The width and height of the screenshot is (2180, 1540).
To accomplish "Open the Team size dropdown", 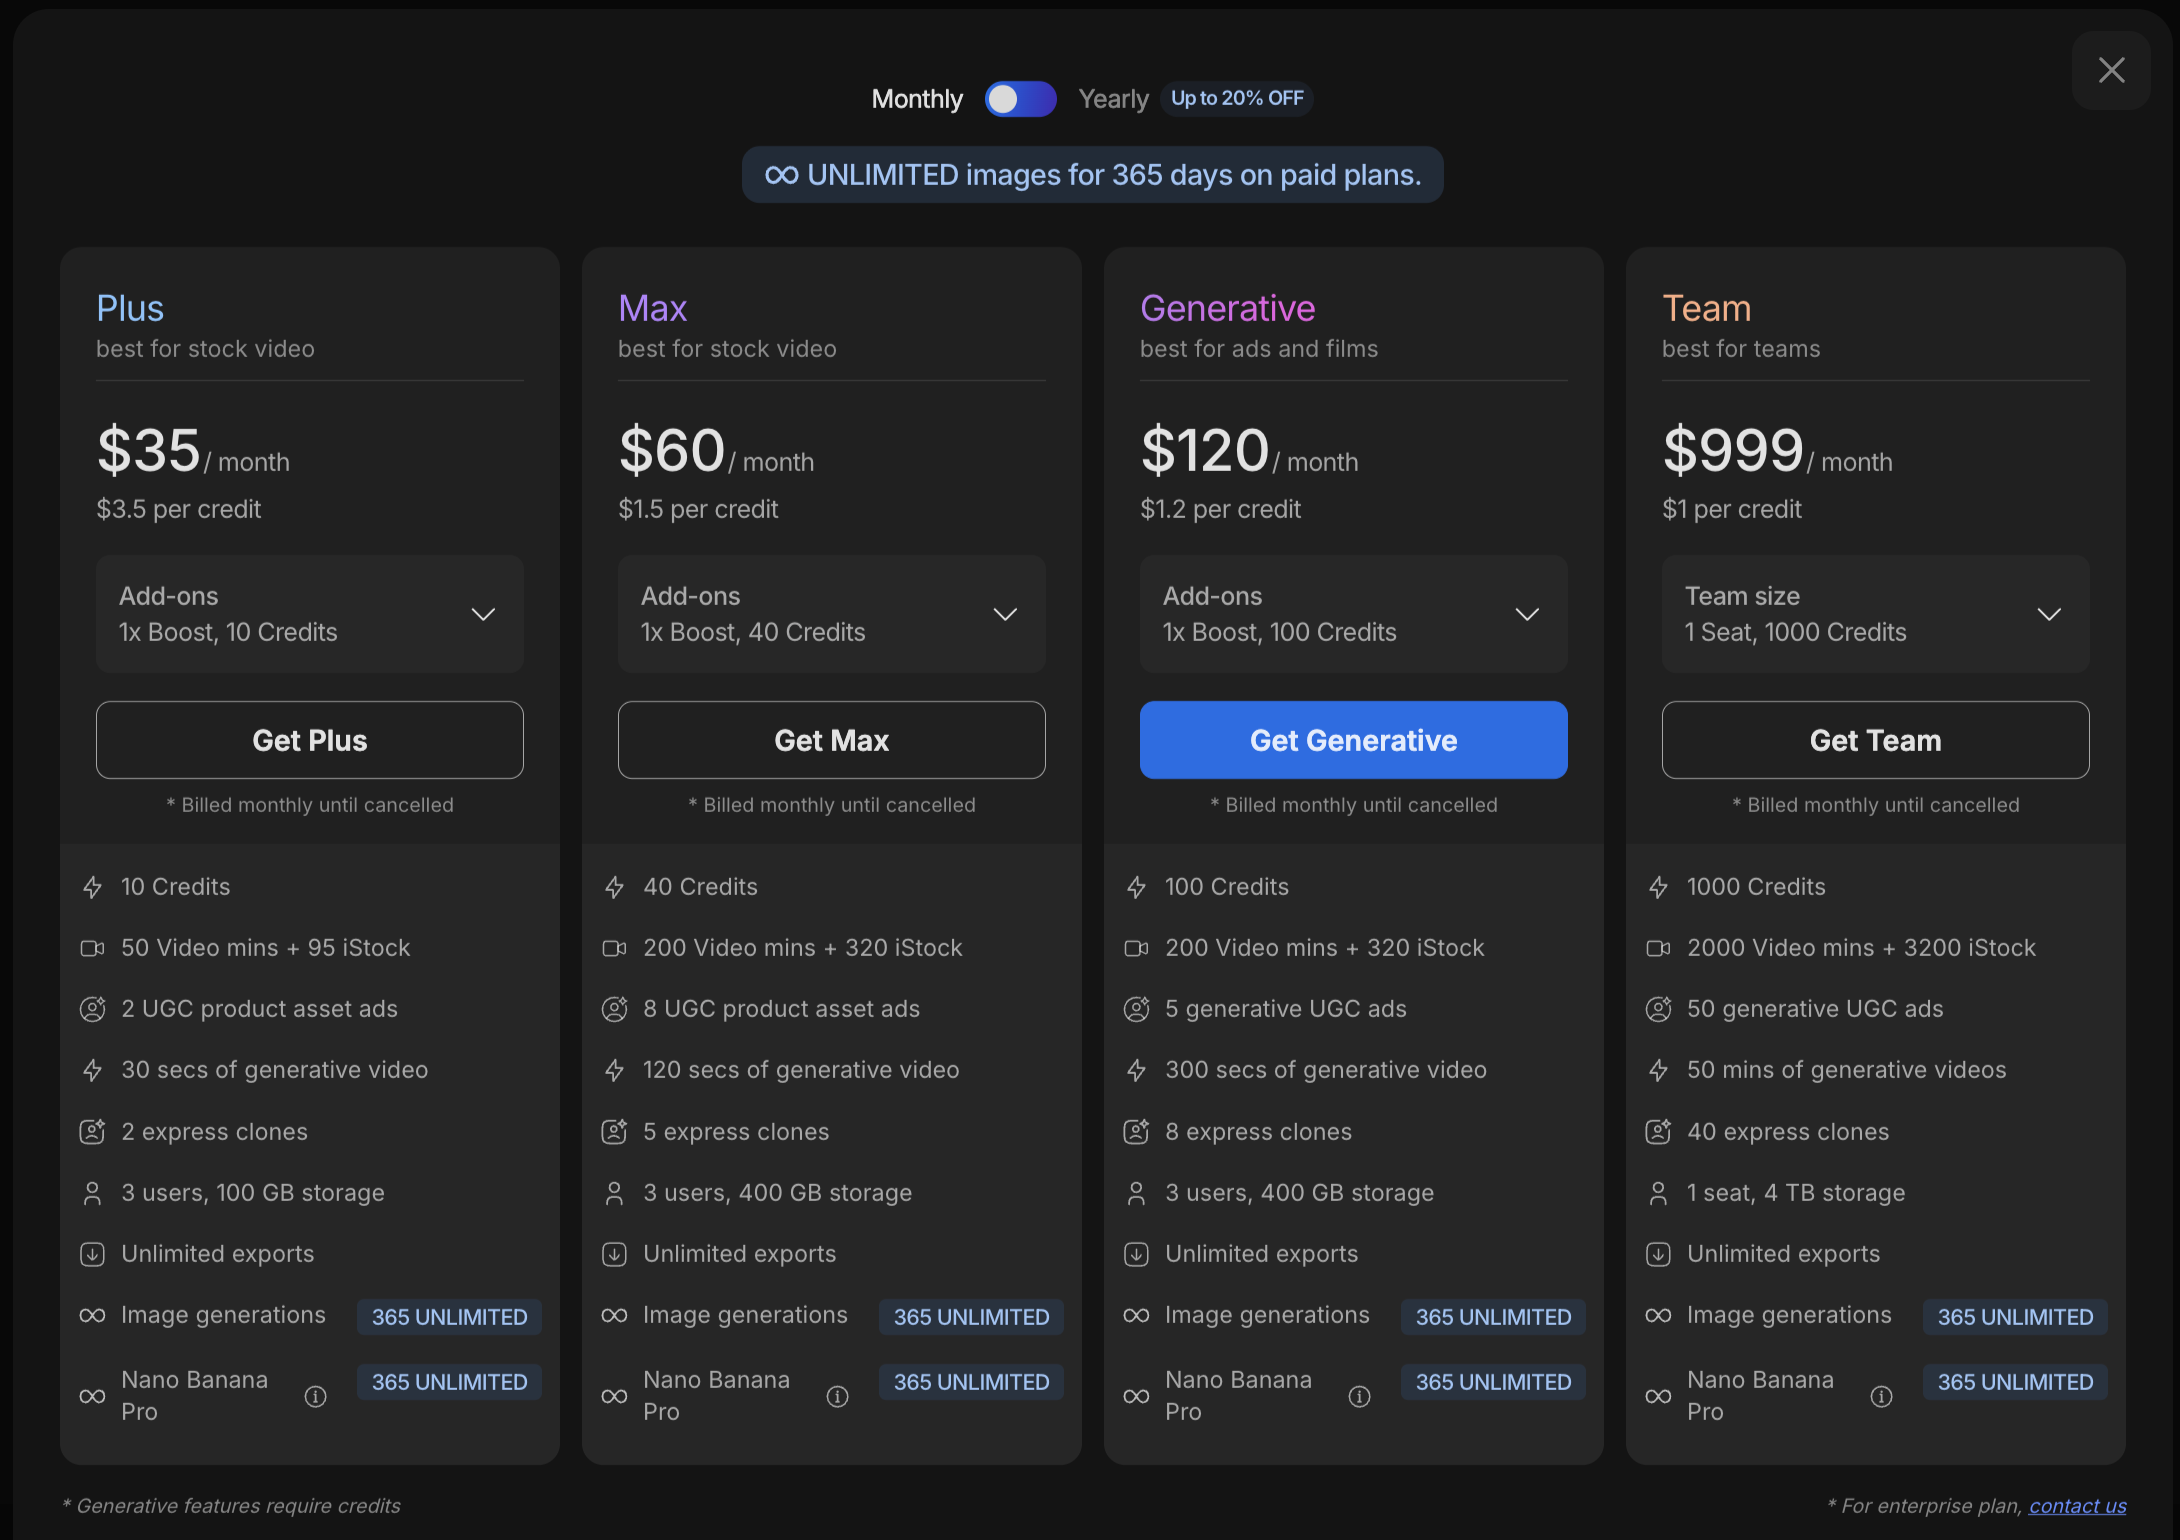I will (x=1876, y=614).
